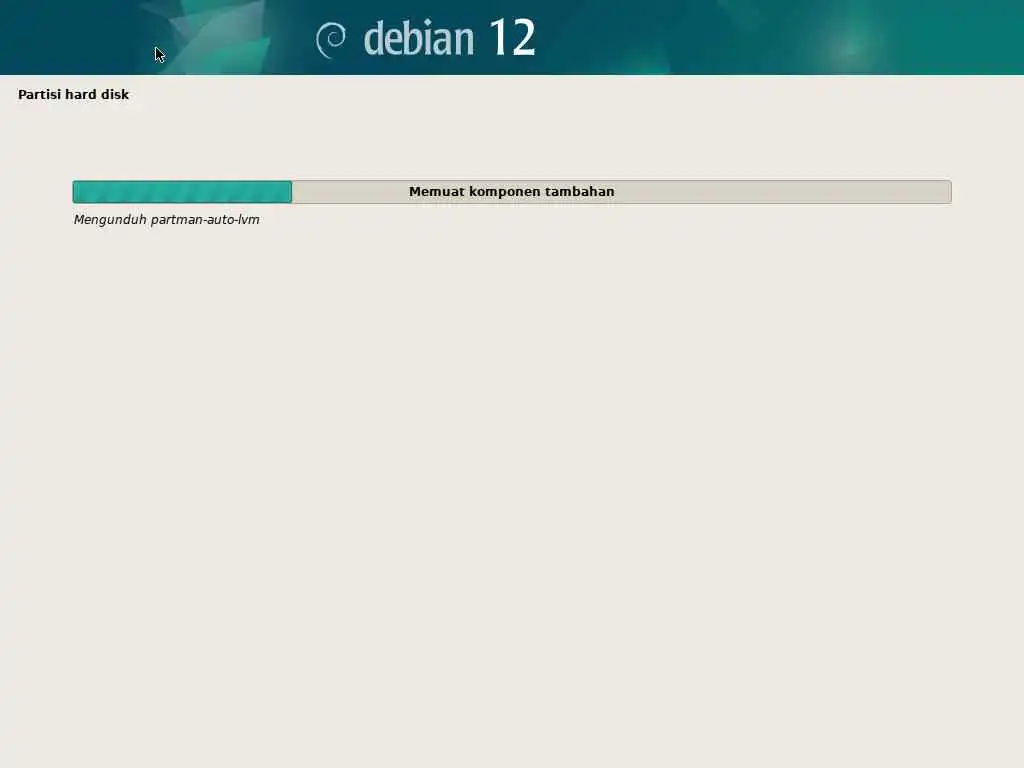Click the 'debian 12' banner title
Viewport: 1024px width, 768px height.
(x=449, y=38)
